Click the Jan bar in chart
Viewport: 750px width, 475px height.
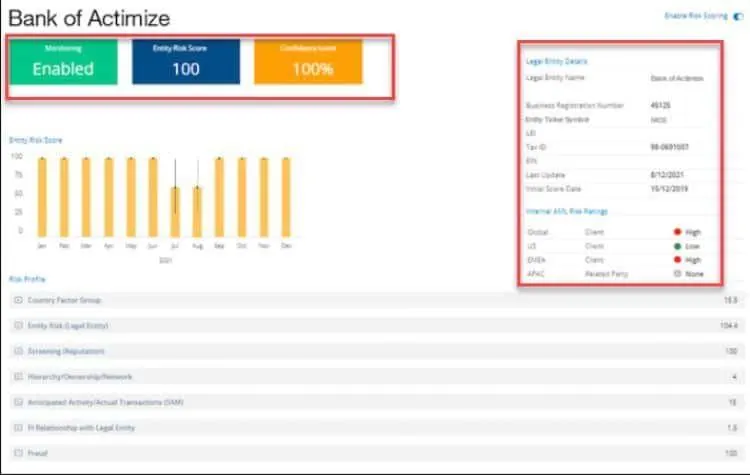point(42,197)
